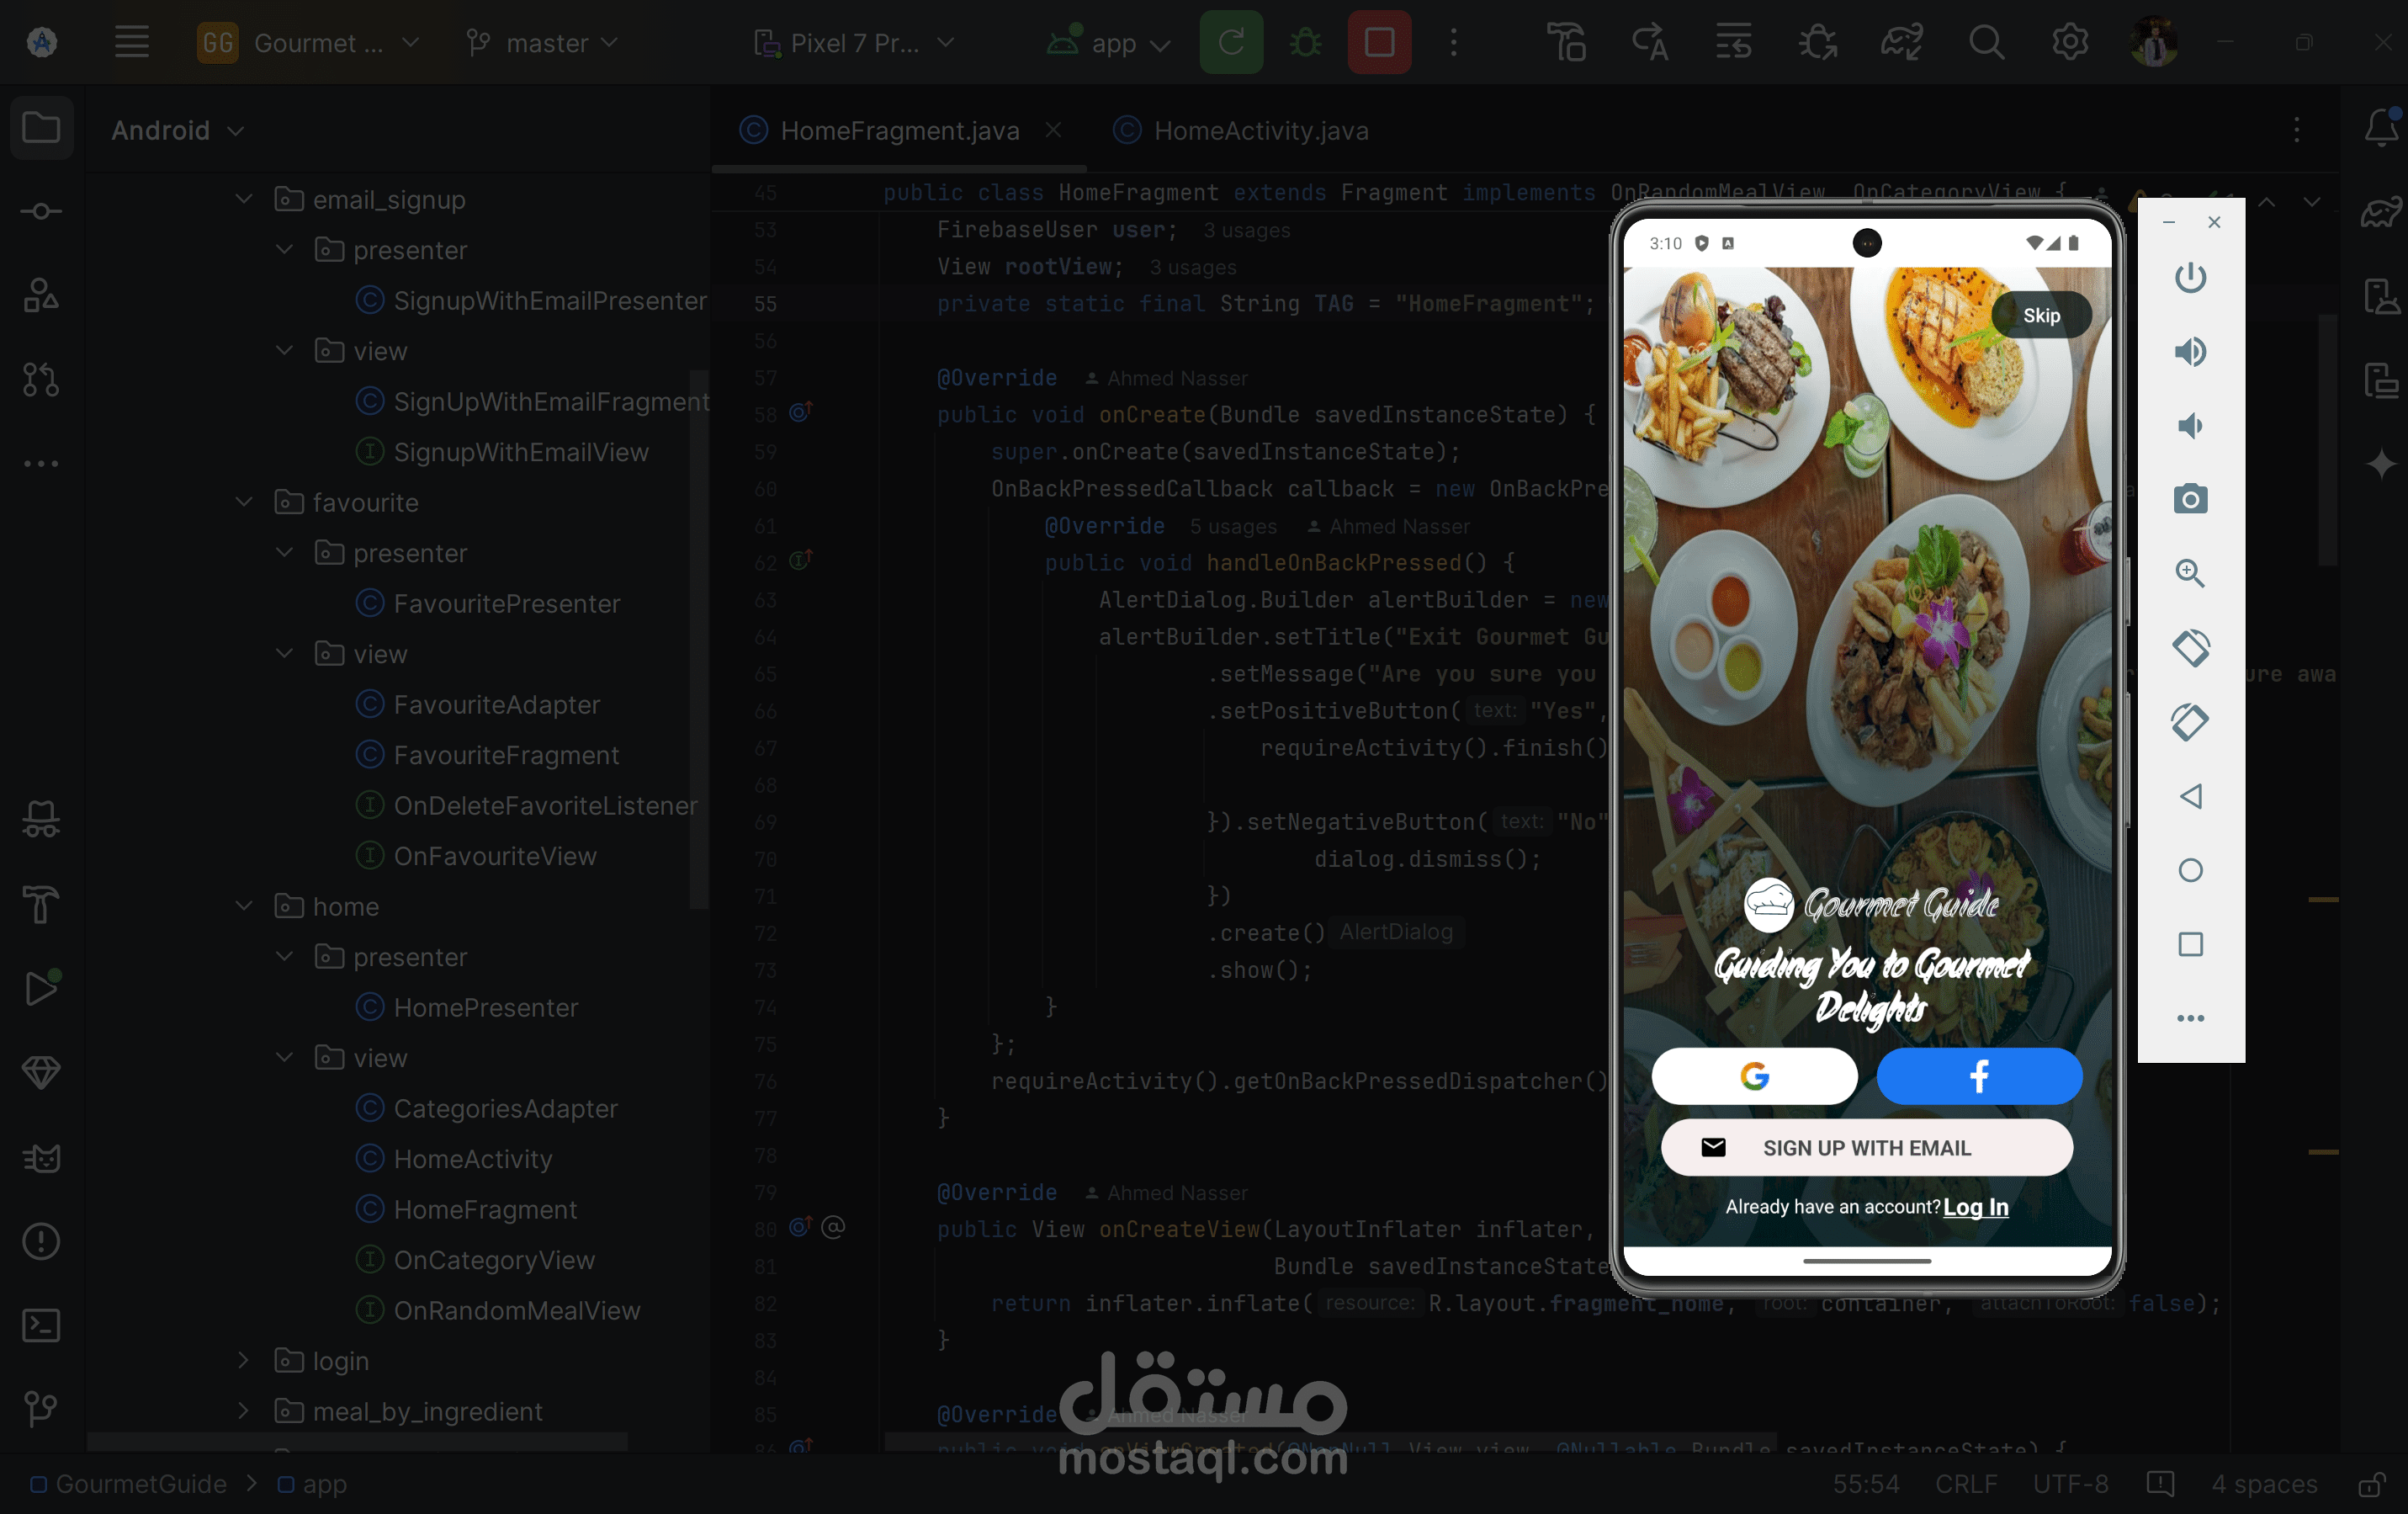Take emulator screenshot with camera icon
The height and width of the screenshot is (1514, 2408).
tap(2190, 499)
